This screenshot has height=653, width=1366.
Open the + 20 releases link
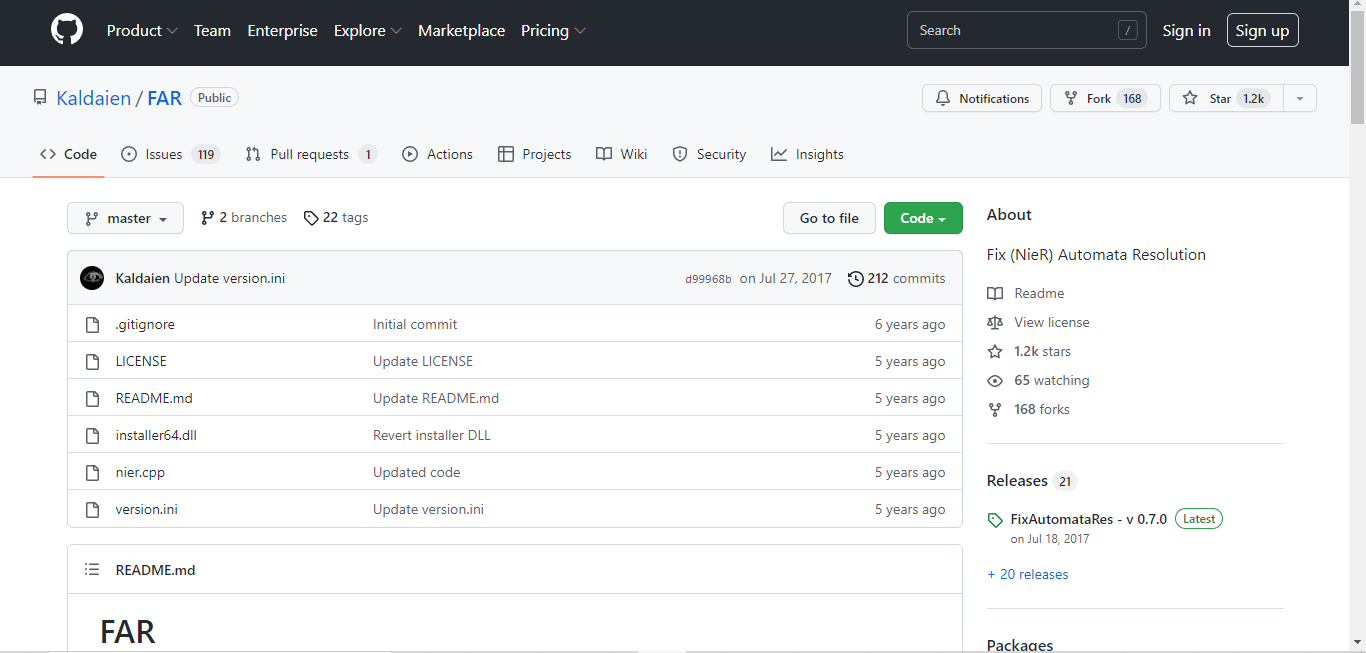coord(1027,574)
